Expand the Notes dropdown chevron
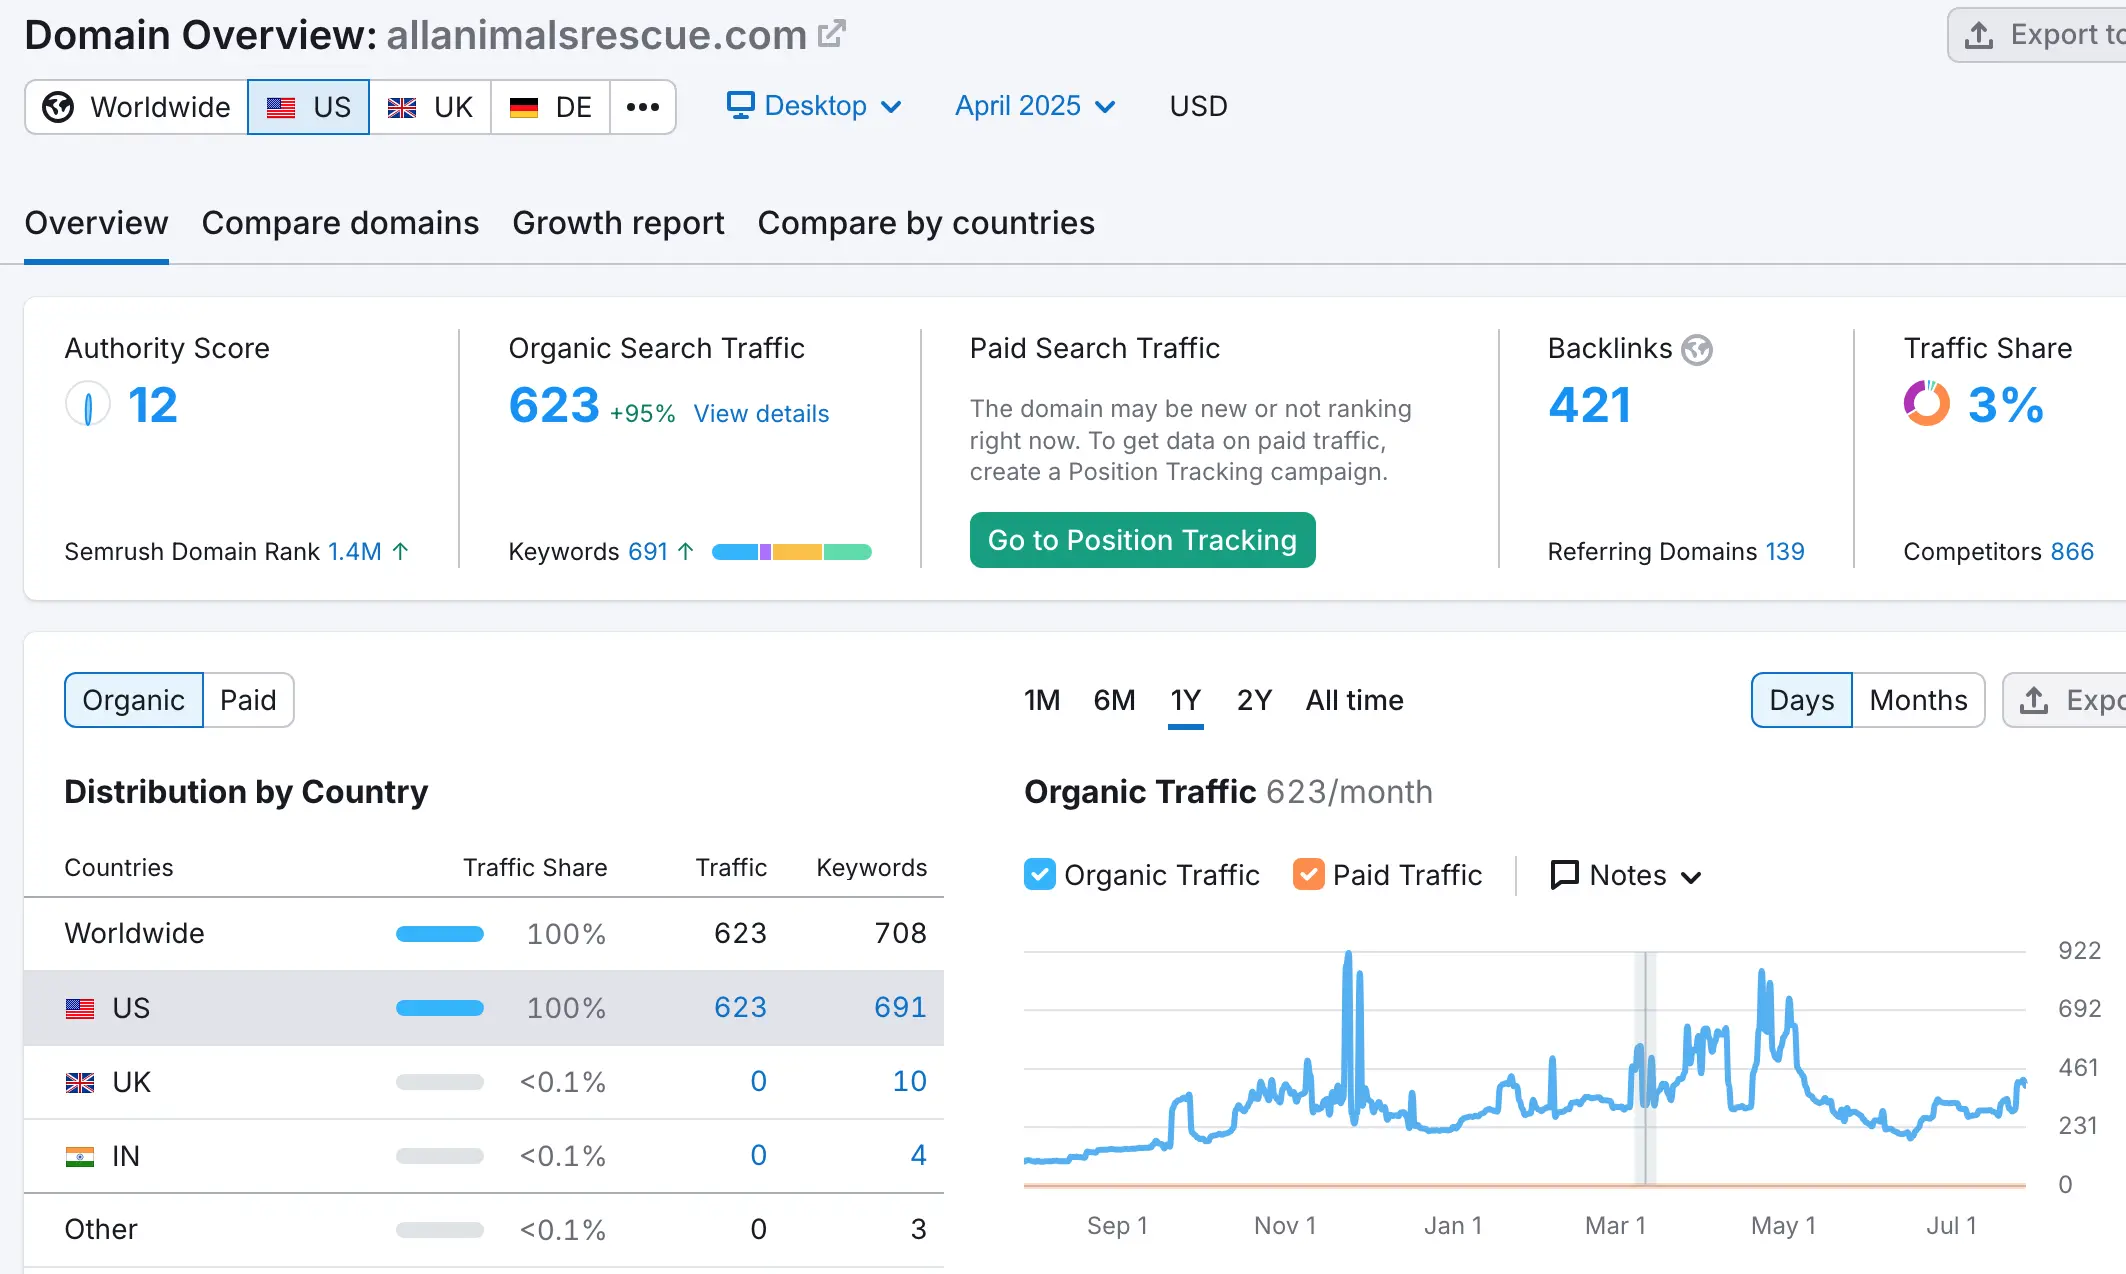Viewport: 2126px width, 1274px height. 1691,877
